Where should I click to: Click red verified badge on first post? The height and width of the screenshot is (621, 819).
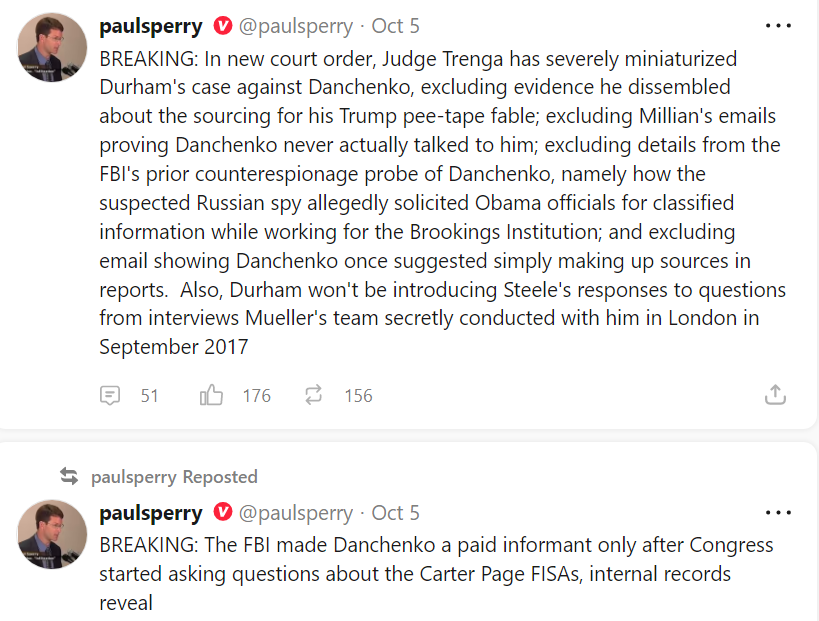[223, 26]
